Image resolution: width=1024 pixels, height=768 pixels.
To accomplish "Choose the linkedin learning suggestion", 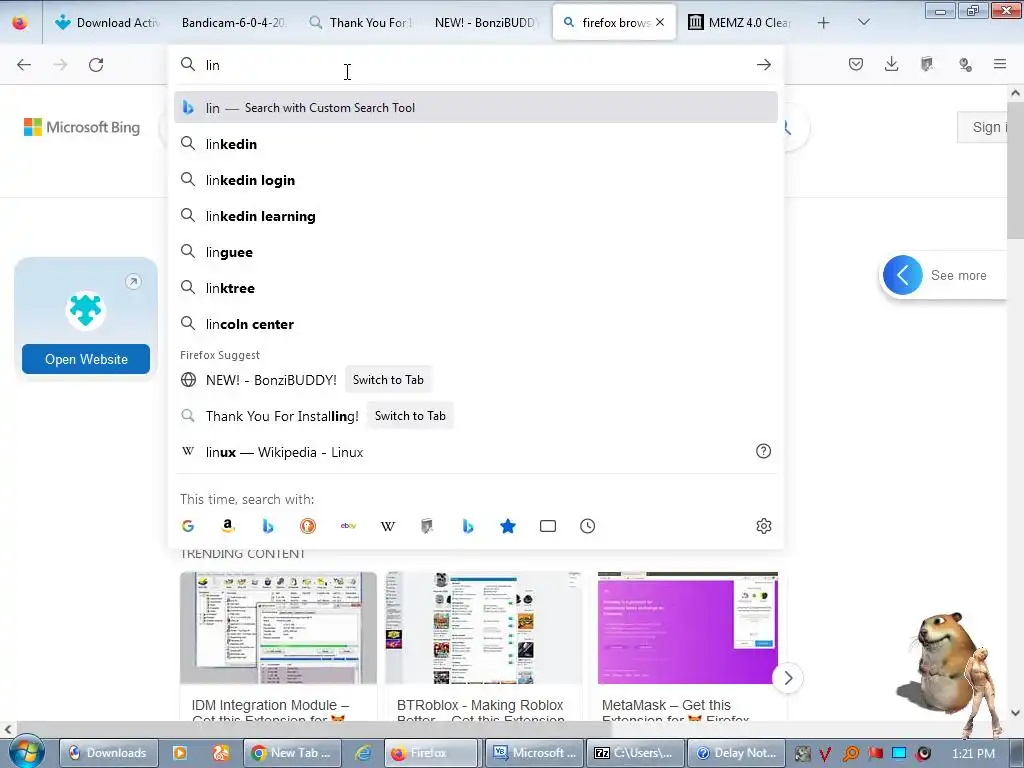I will 476,216.
